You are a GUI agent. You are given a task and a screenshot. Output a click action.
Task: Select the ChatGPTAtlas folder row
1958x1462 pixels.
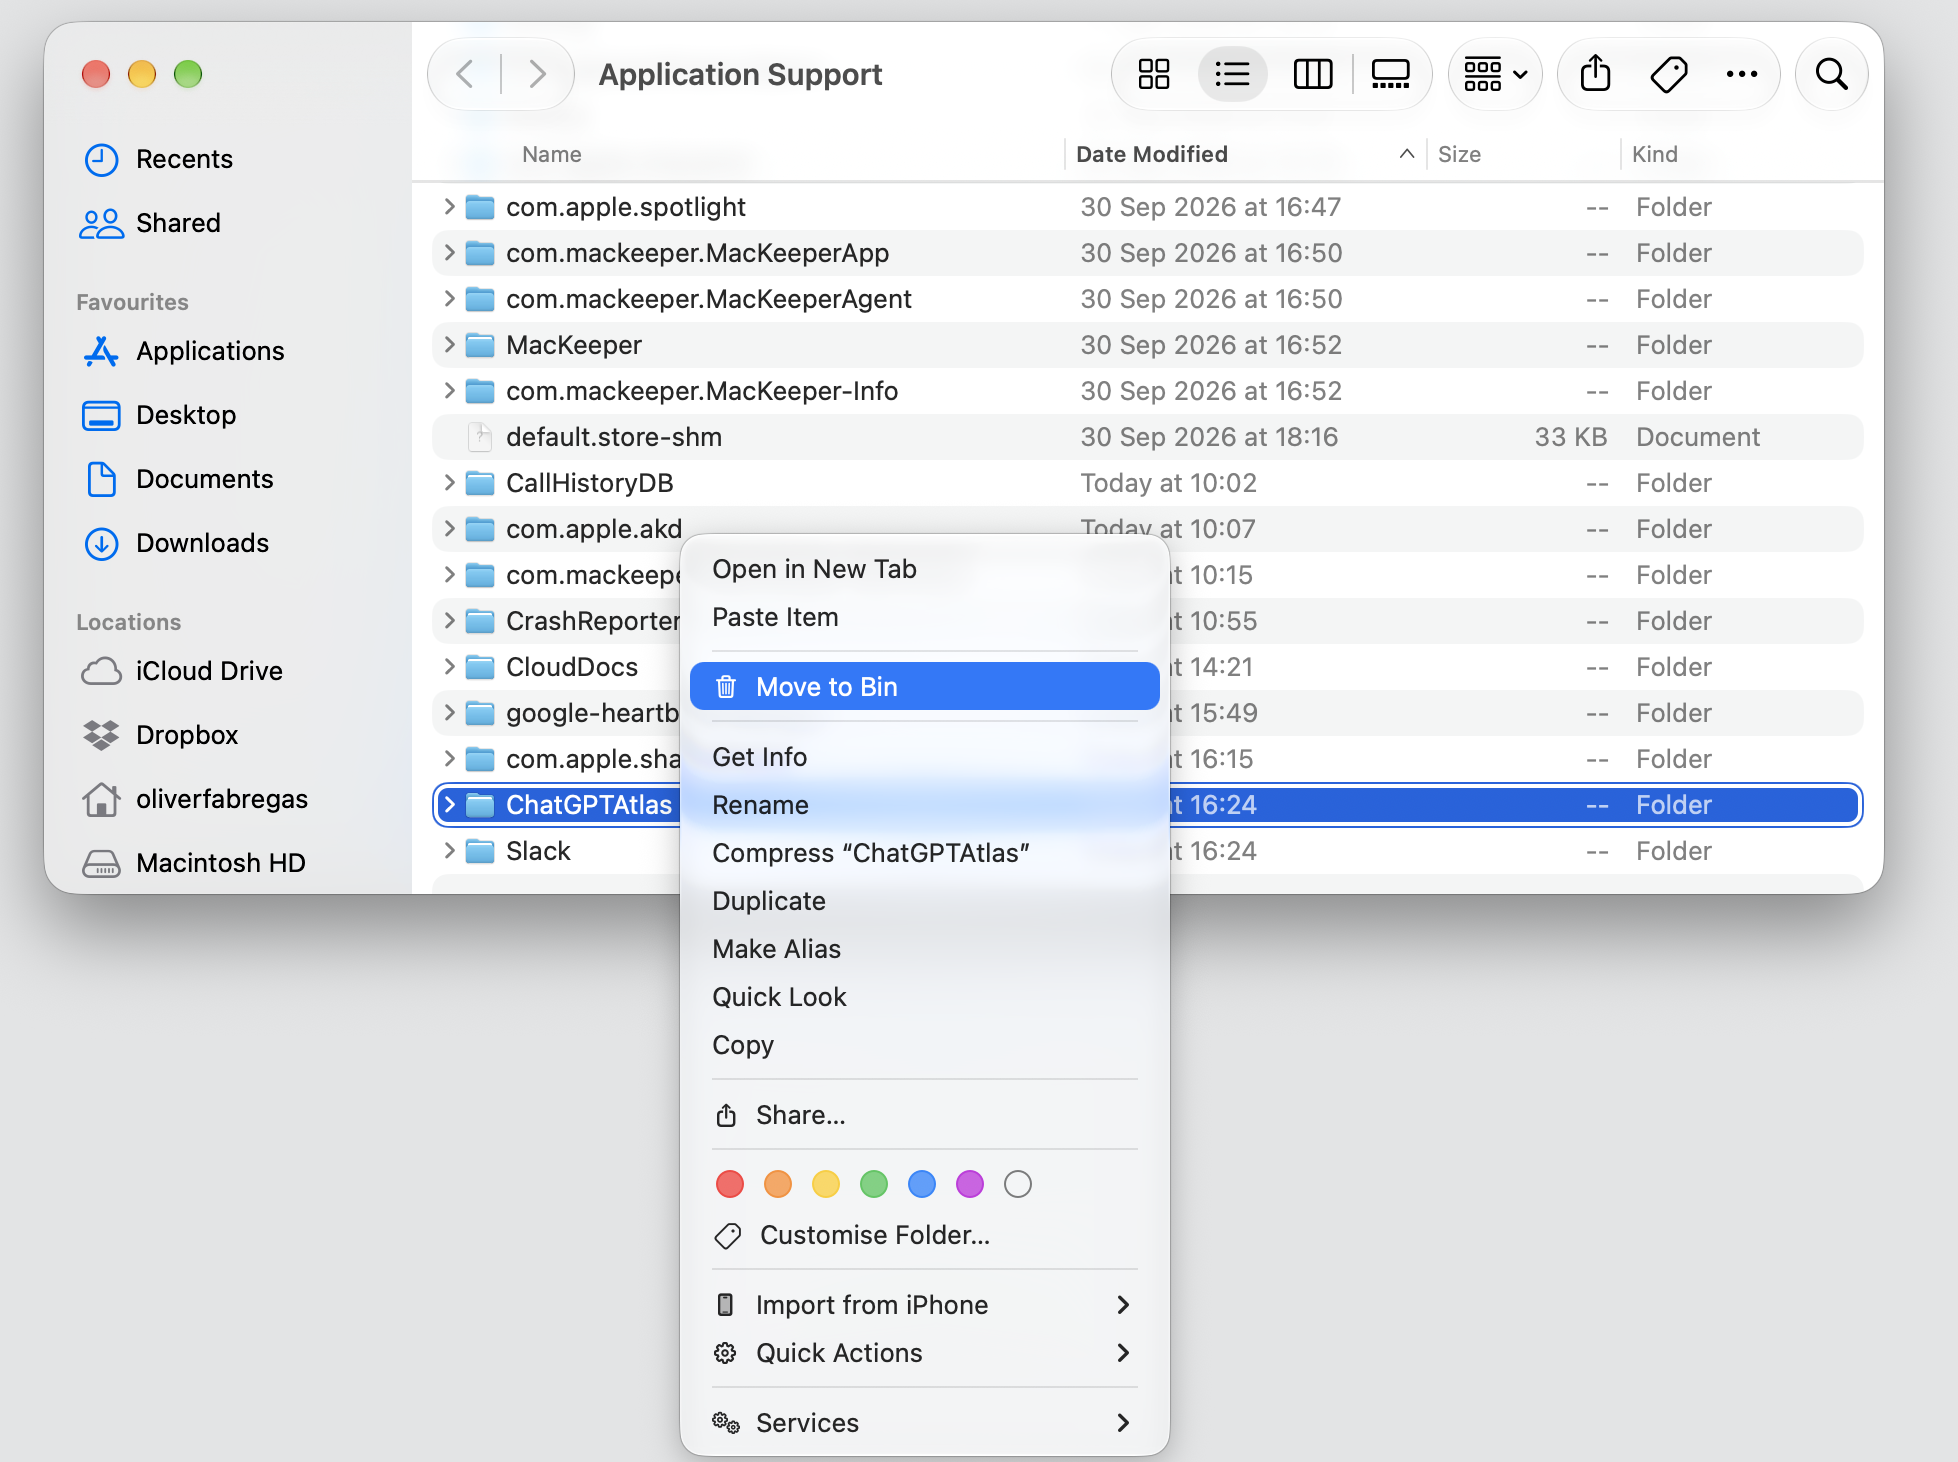pyautogui.click(x=1148, y=805)
